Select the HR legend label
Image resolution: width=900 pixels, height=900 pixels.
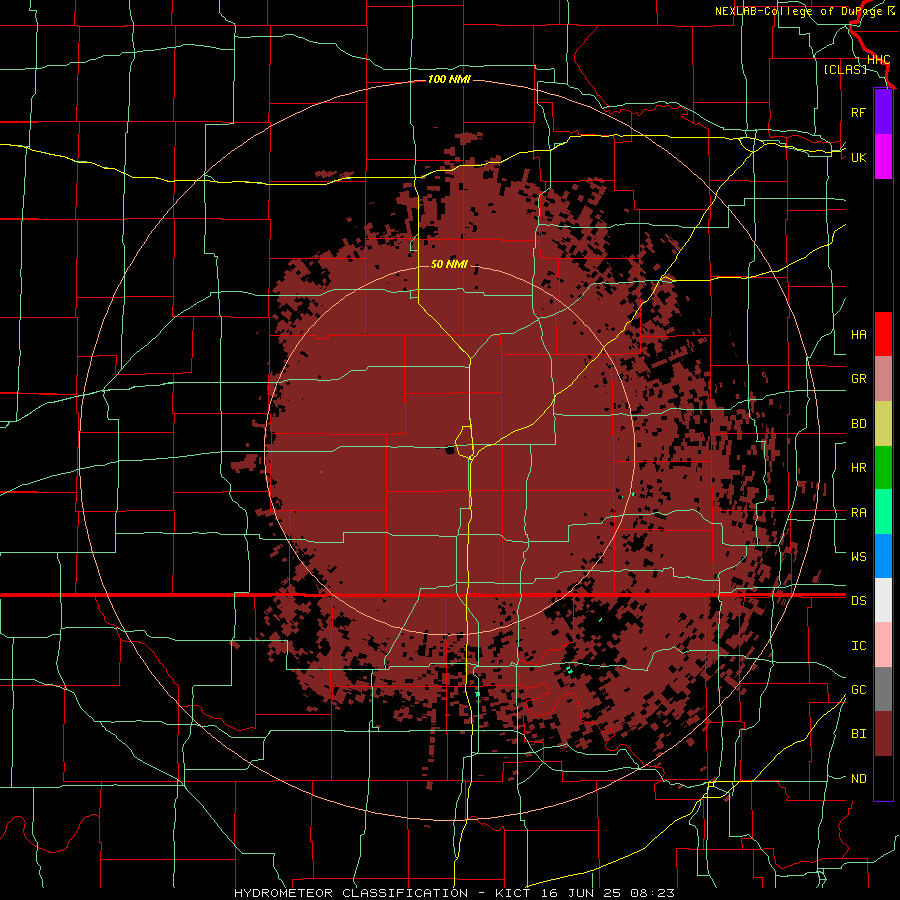858,468
